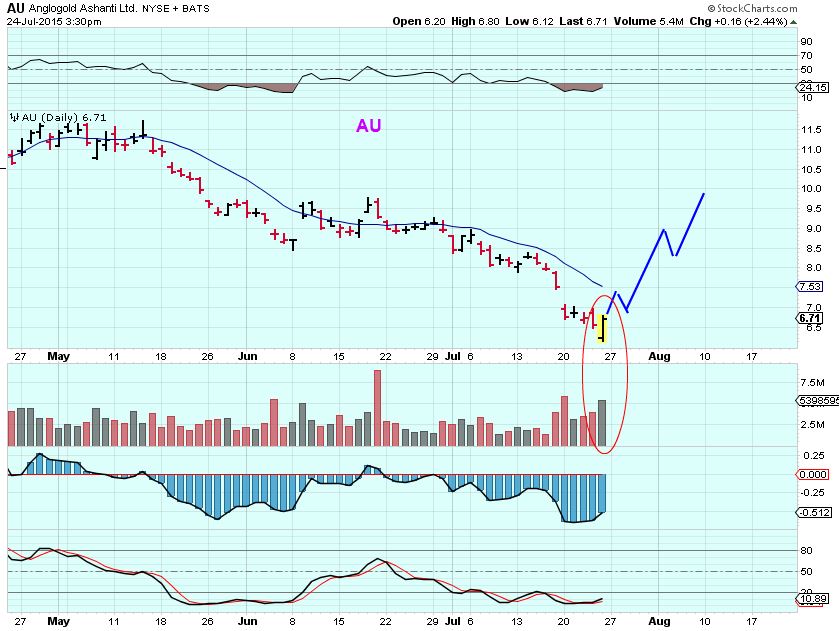This screenshot has width=839, height=631.
Task: Click the magenta AU chart annotation
Action: (x=369, y=126)
